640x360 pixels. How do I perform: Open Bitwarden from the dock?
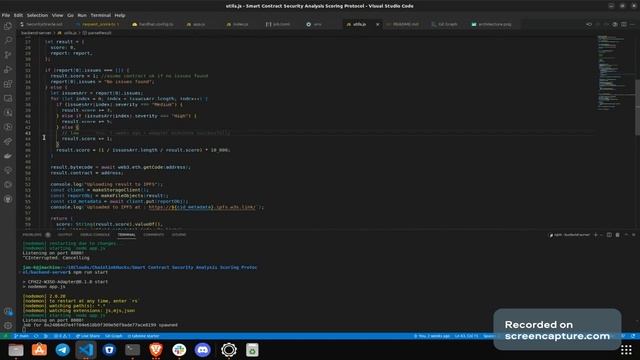109,350
